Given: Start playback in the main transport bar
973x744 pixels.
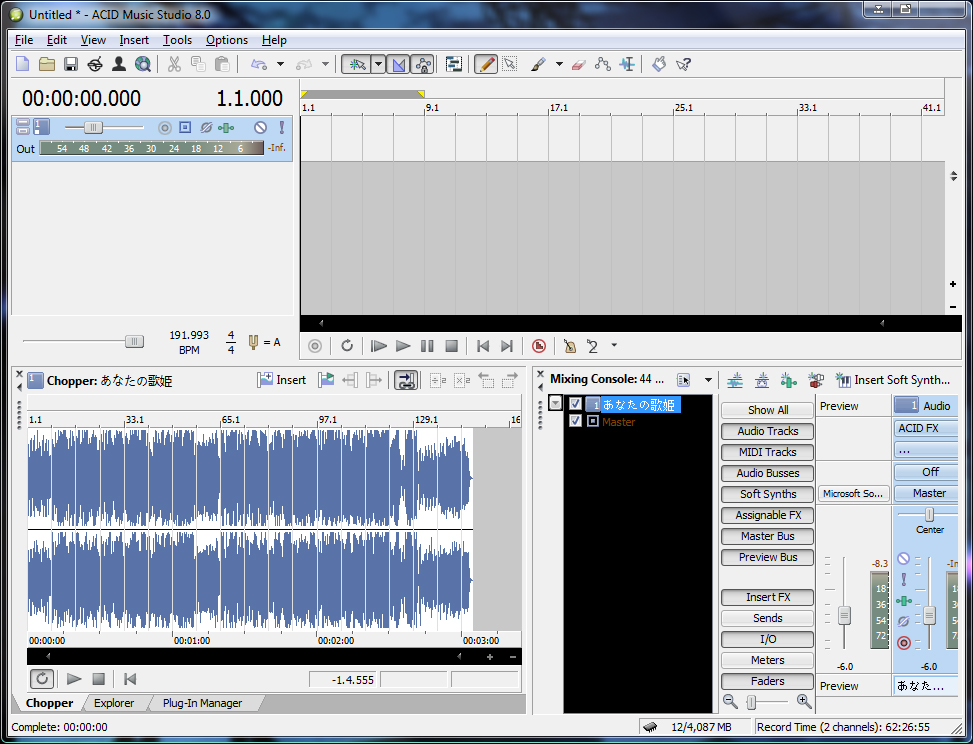Looking at the screenshot, I should (x=403, y=346).
